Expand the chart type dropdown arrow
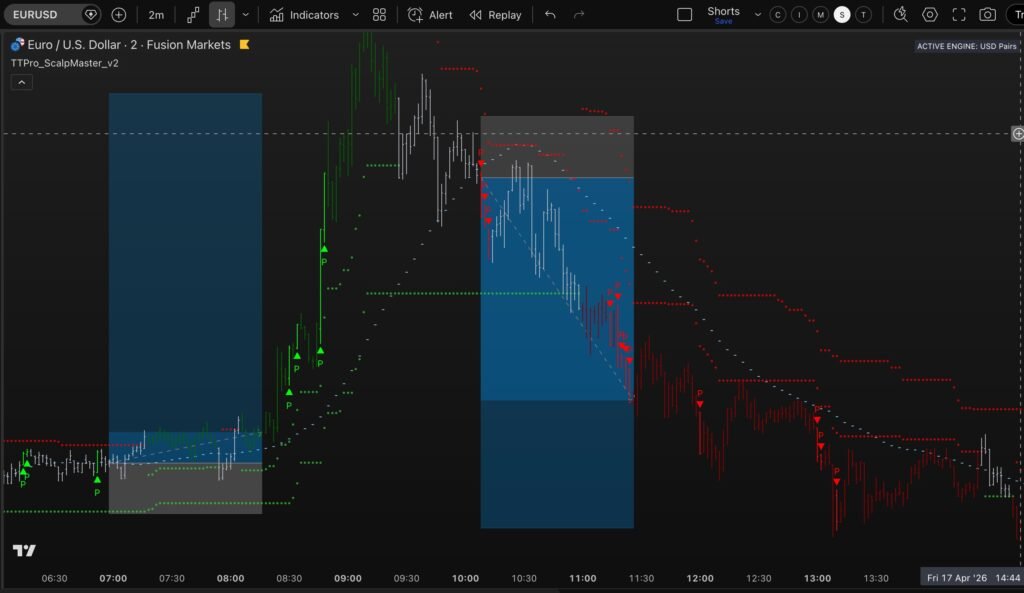This screenshot has height=593, width=1024. pos(246,15)
